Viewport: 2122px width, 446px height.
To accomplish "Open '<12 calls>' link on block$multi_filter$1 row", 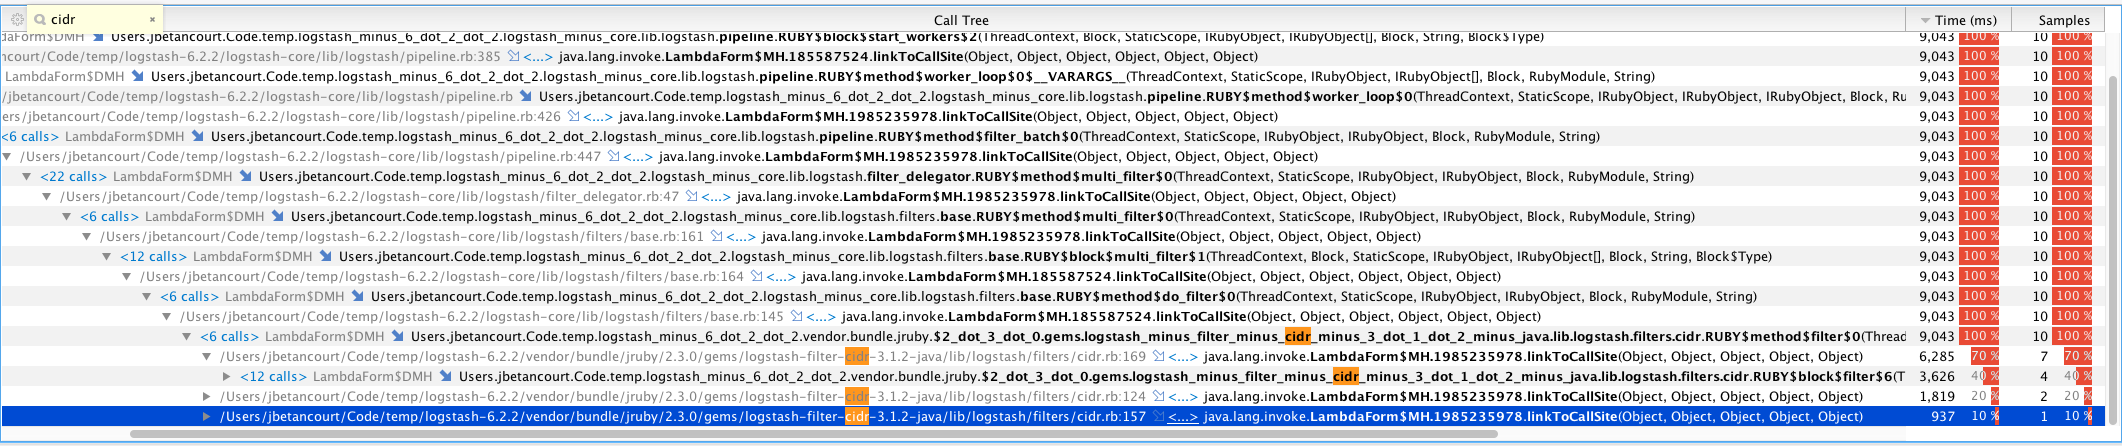I will pos(152,257).
